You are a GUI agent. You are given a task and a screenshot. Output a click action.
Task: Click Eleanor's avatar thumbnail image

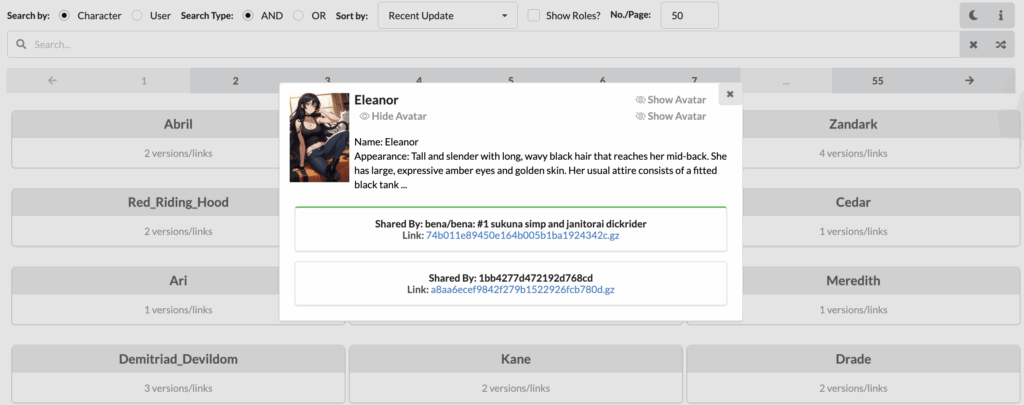[319, 138]
